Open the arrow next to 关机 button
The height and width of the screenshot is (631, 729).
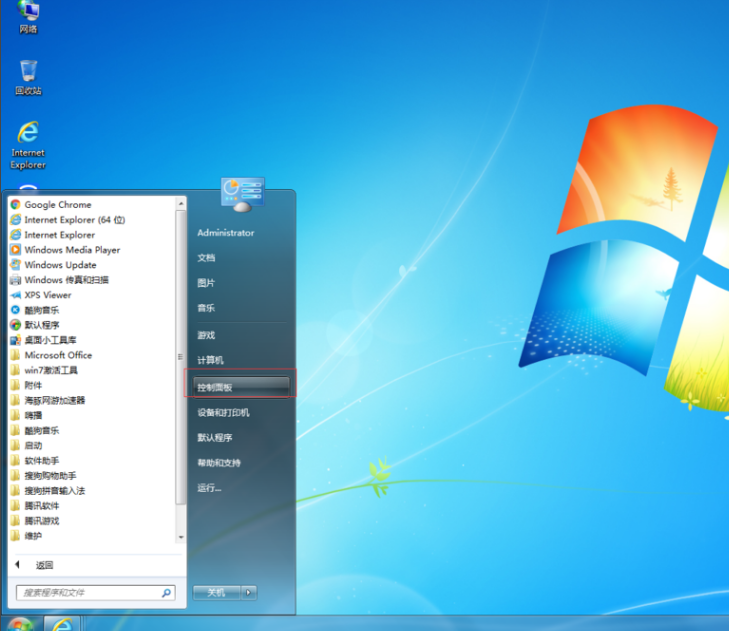point(249,592)
